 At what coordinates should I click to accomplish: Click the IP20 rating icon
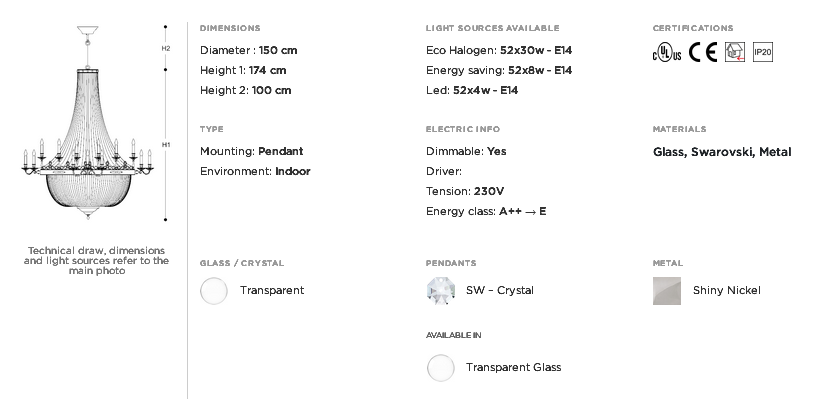(763, 52)
